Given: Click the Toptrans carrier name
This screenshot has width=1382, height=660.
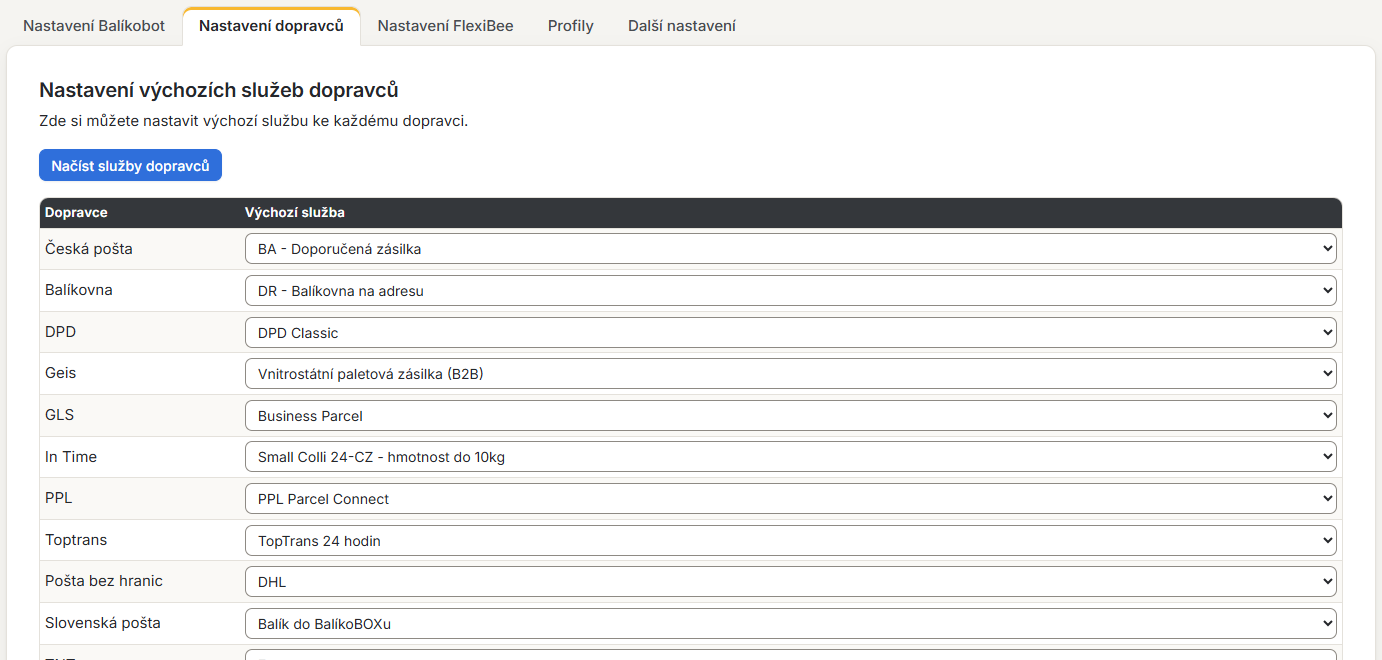Looking at the screenshot, I should click(x=76, y=540).
